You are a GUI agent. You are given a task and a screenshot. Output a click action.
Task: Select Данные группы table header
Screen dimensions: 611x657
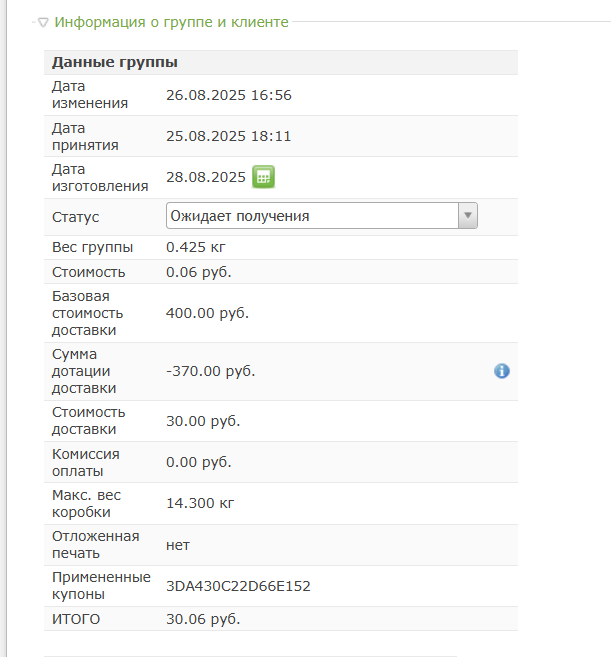(281, 62)
